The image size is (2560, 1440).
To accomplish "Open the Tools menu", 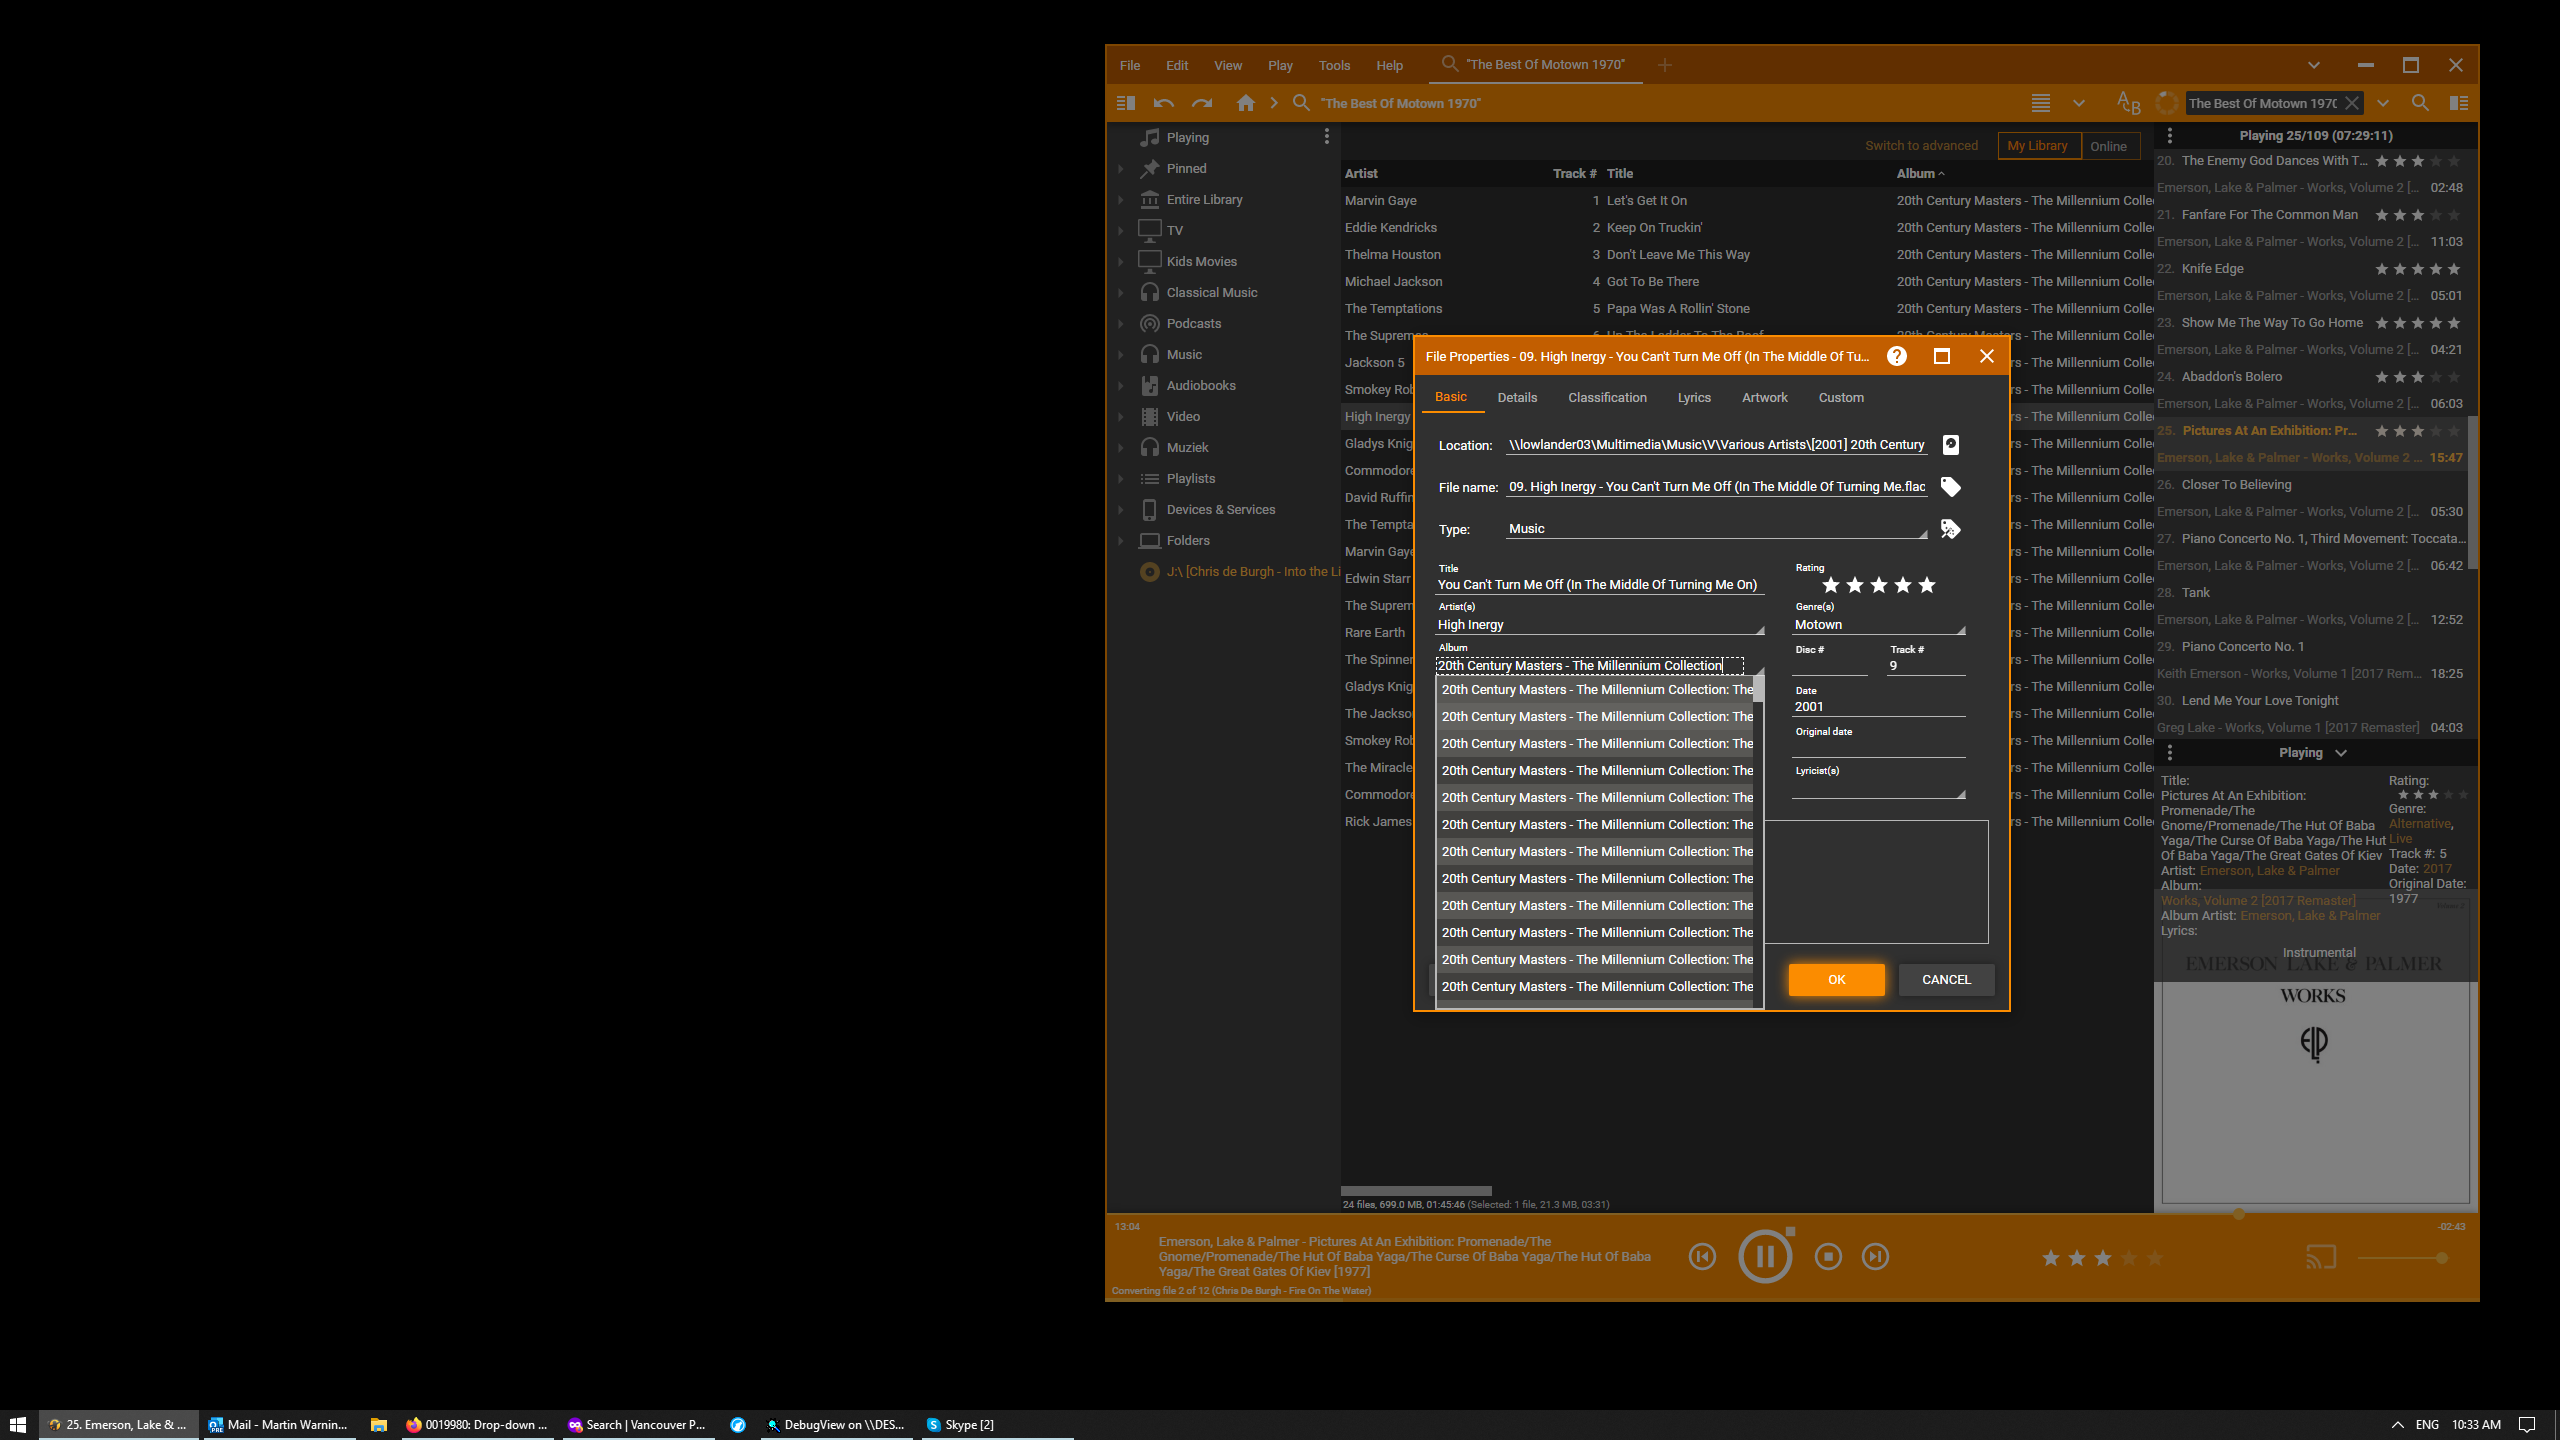I will coord(1334,65).
